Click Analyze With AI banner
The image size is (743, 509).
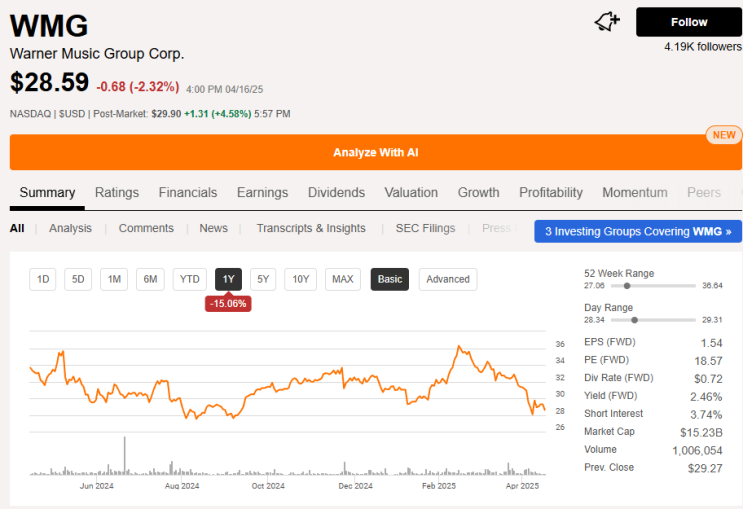(x=375, y=153)
